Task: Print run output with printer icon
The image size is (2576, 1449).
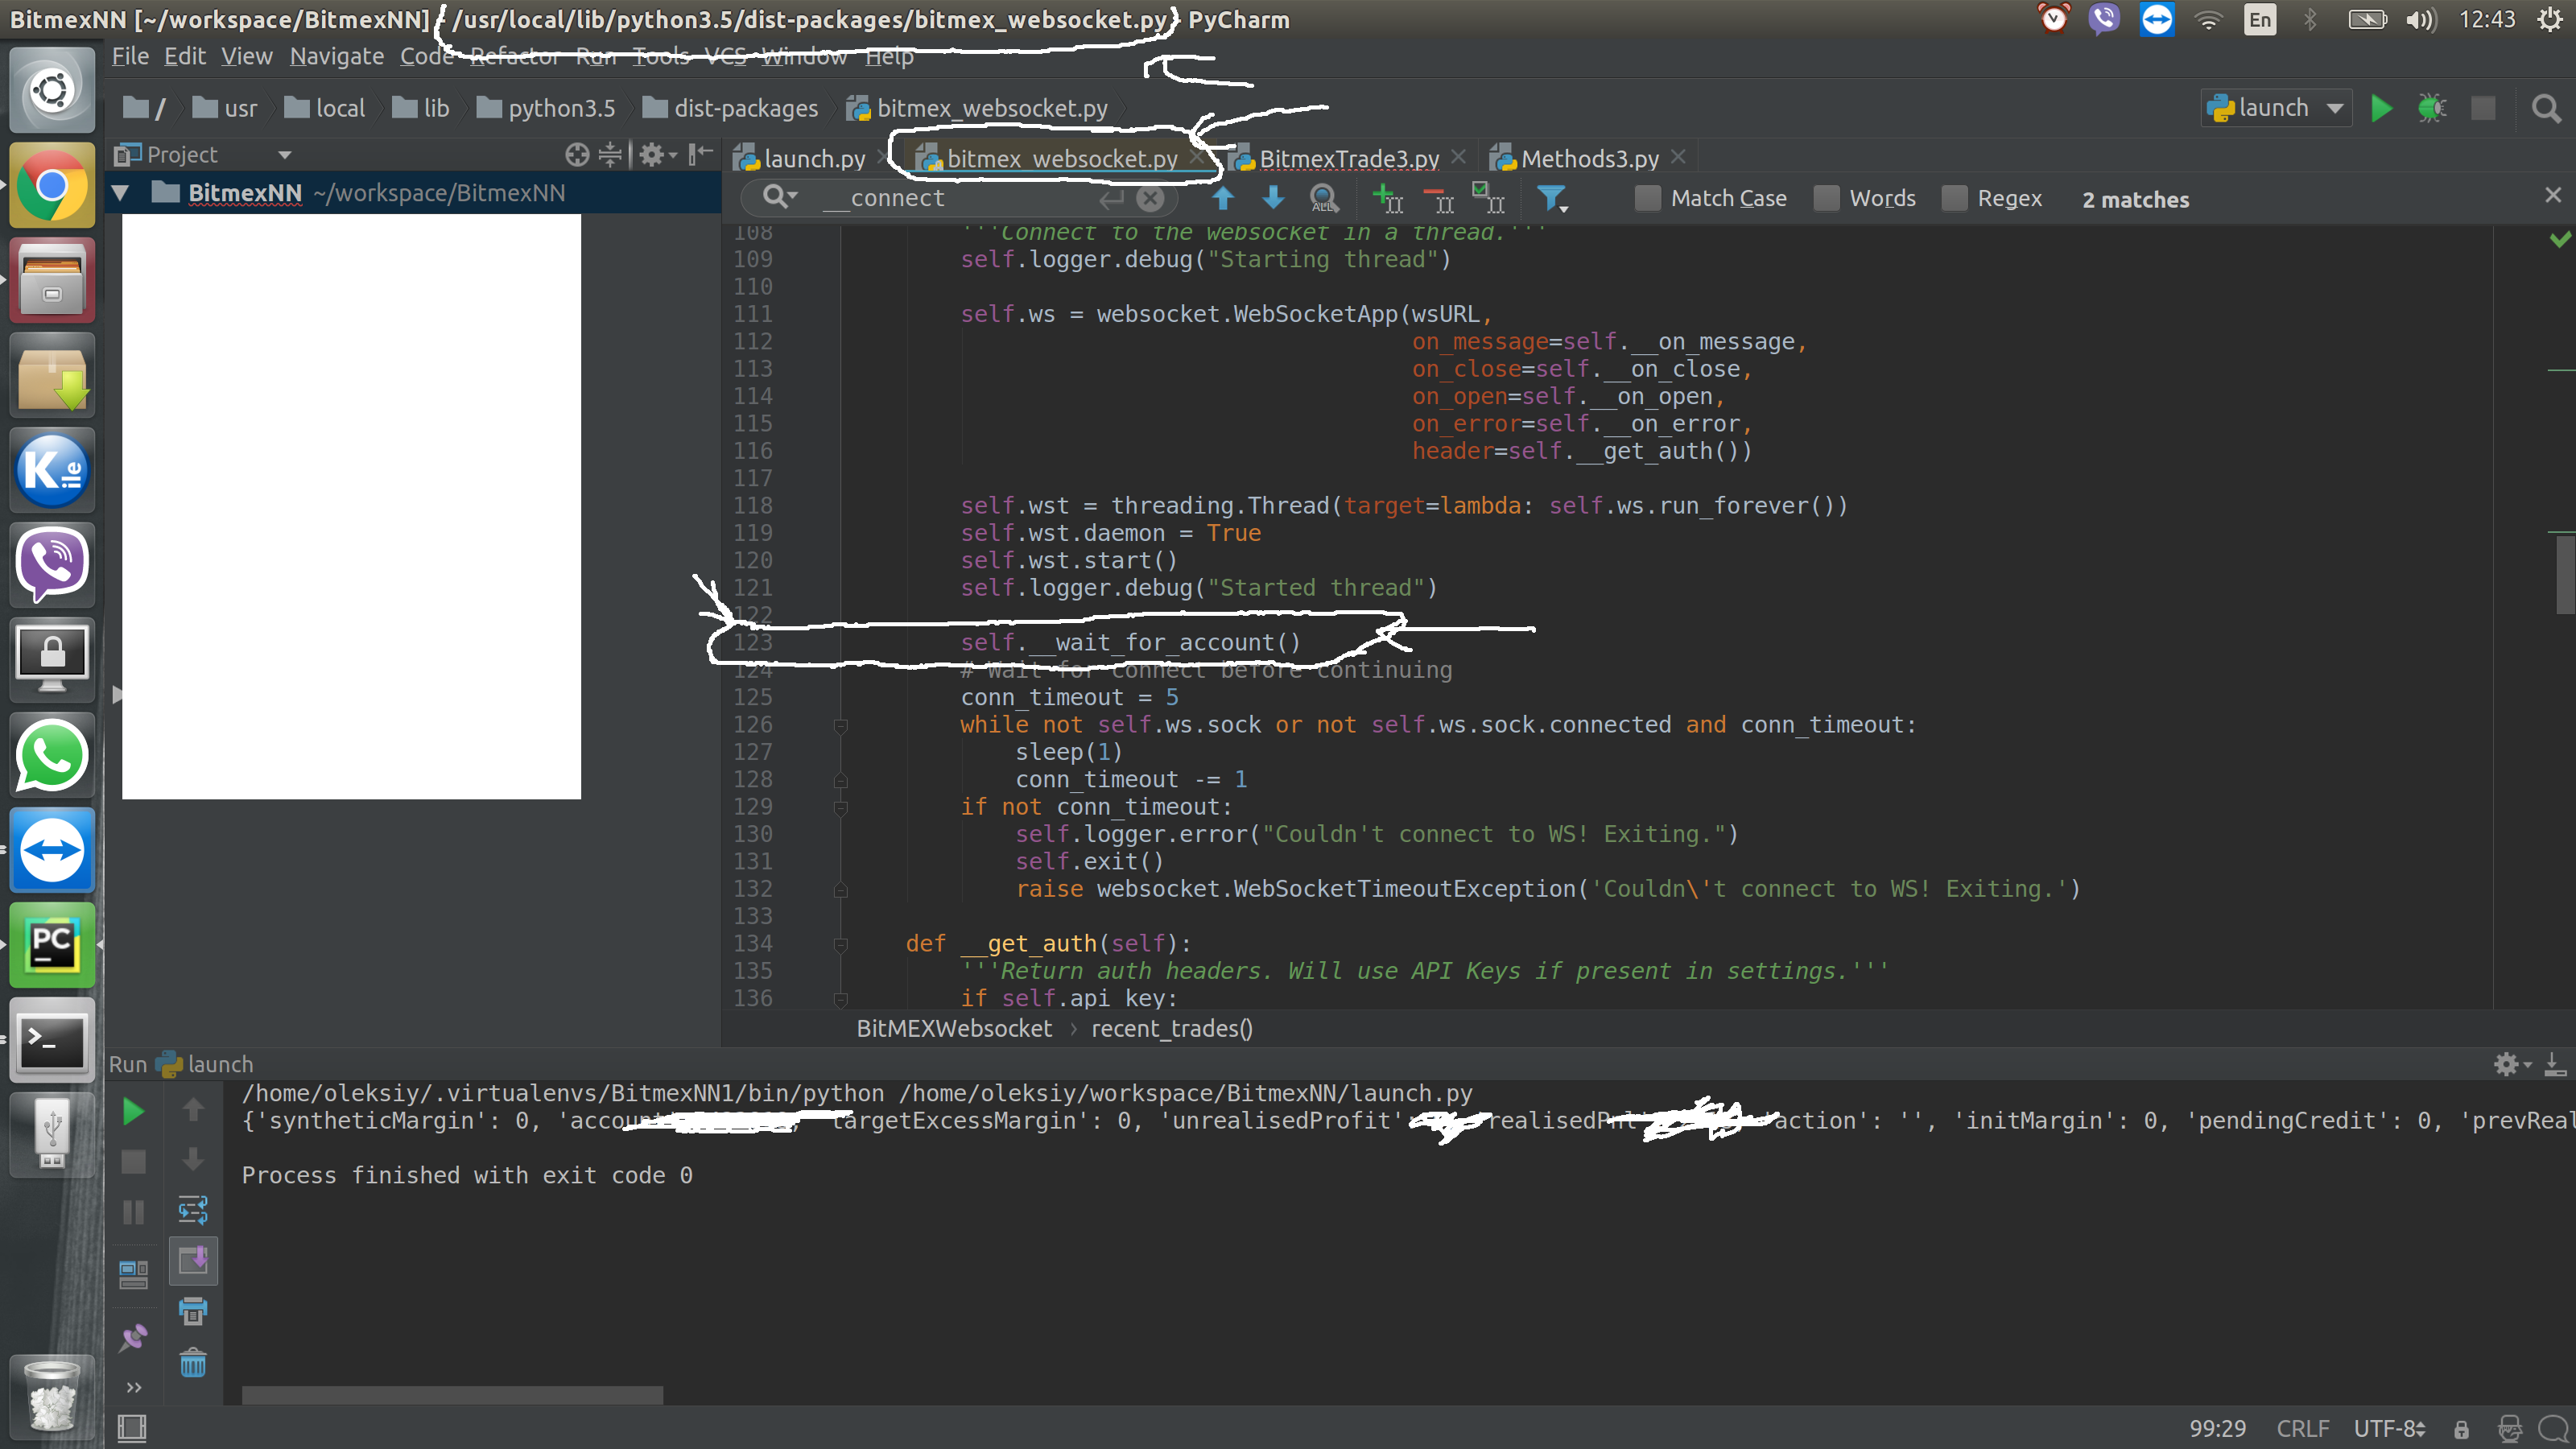Action: [x=193, y=1311]
